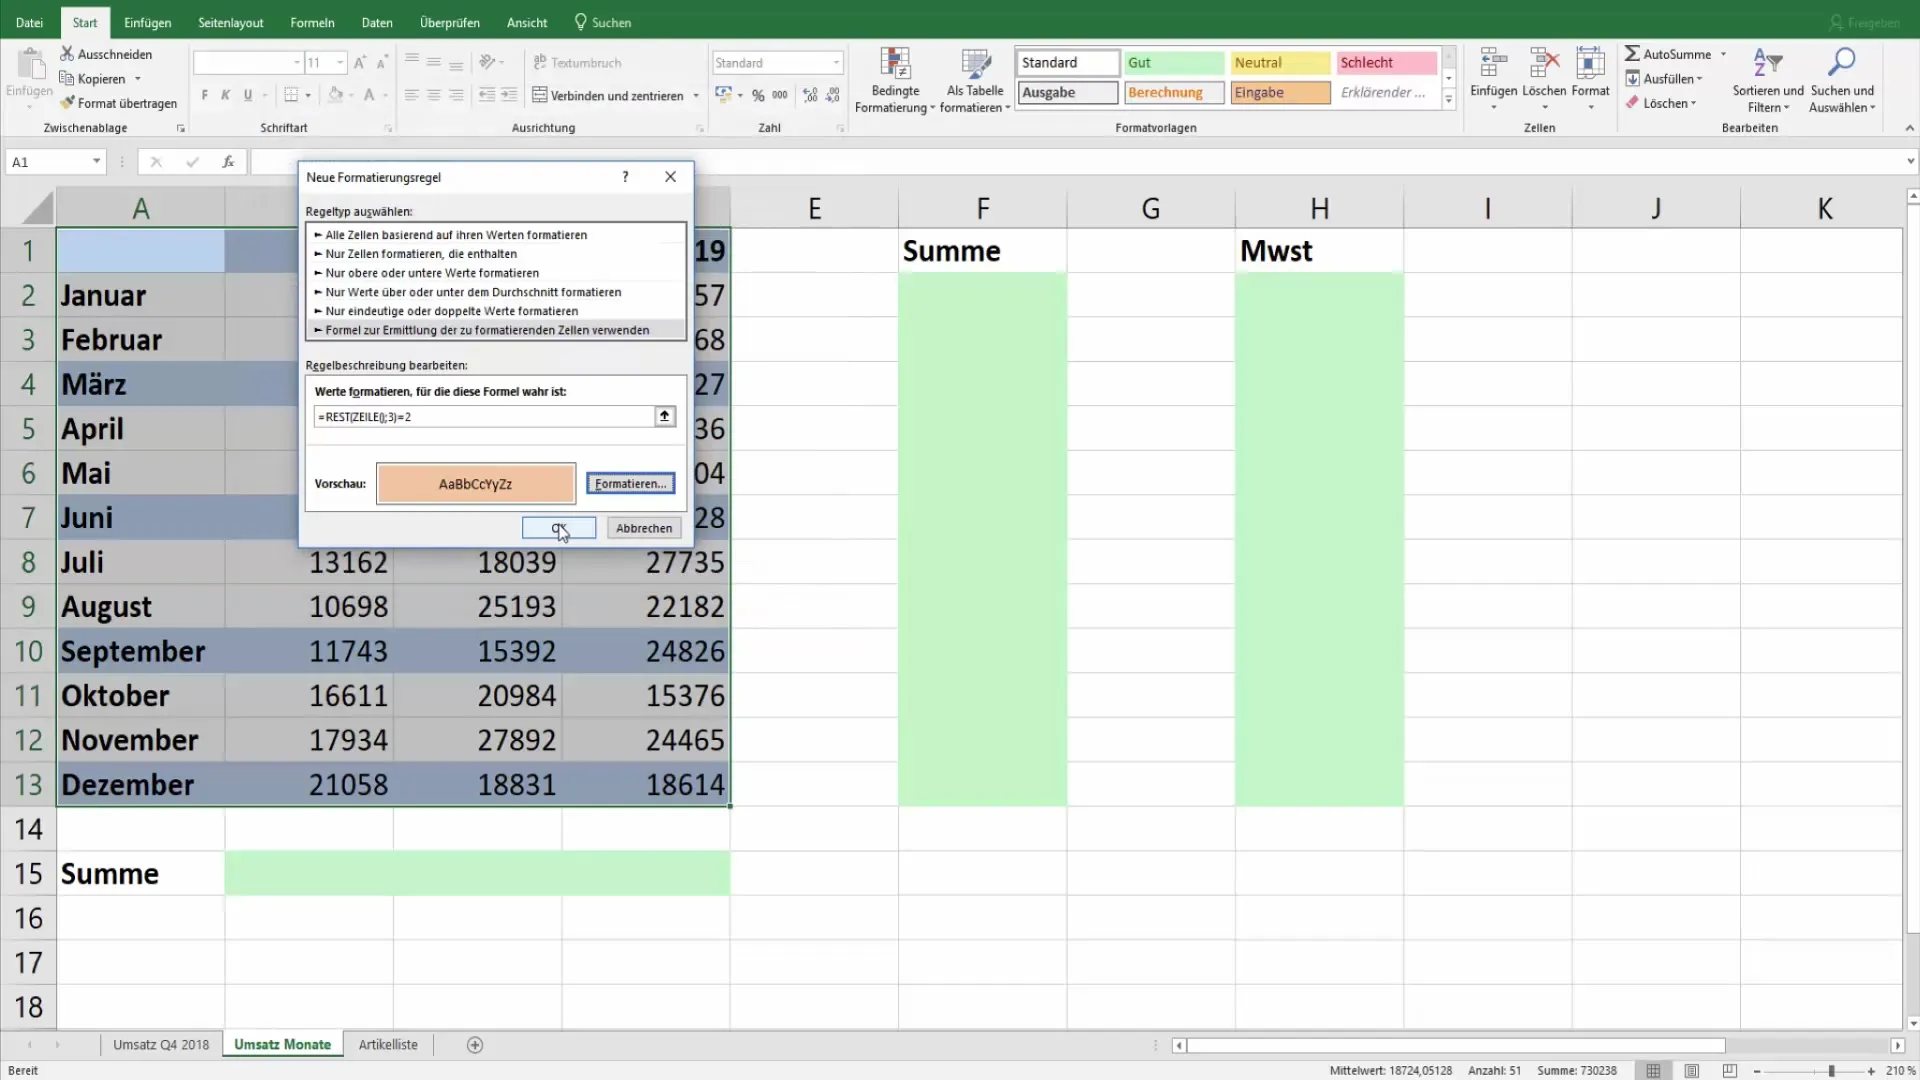
Task: Click the percent style icon
Action: pos(758,95)
